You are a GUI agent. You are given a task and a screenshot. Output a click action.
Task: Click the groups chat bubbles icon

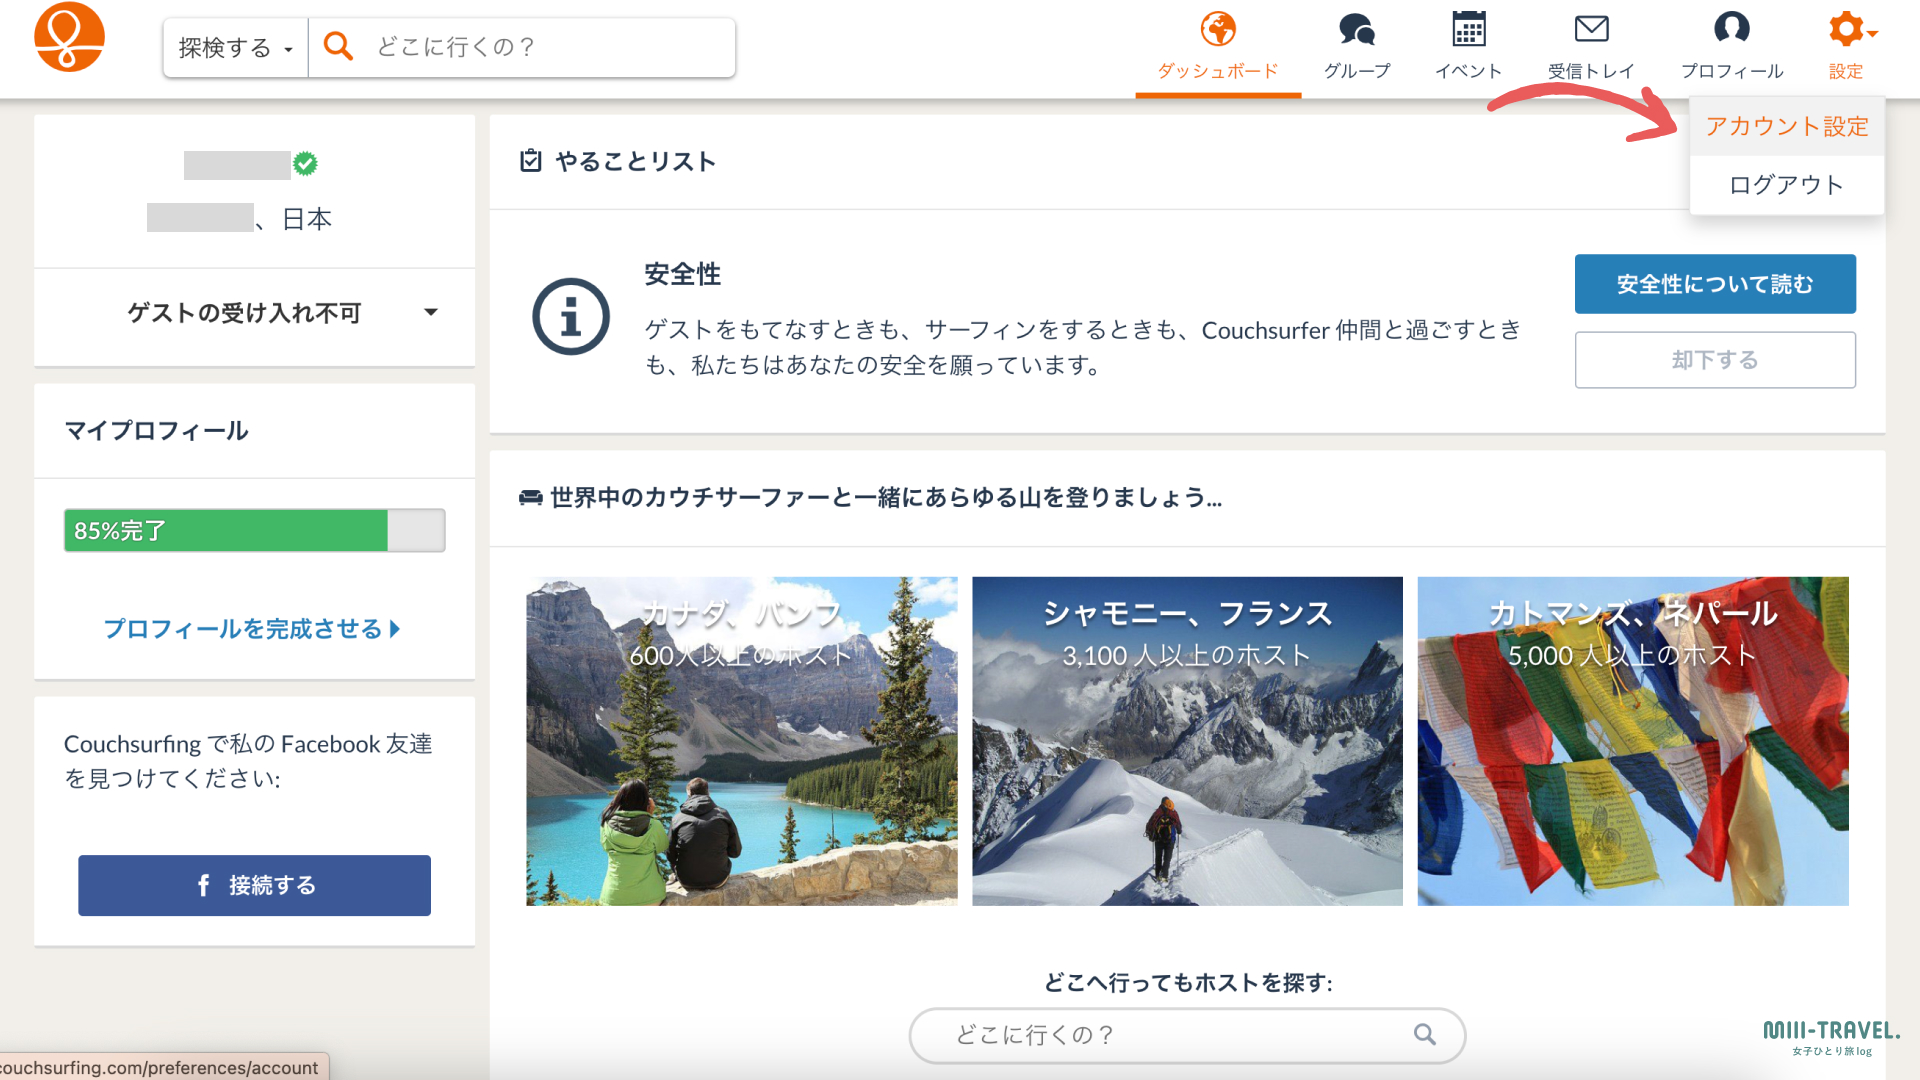tap(1357, 29)
